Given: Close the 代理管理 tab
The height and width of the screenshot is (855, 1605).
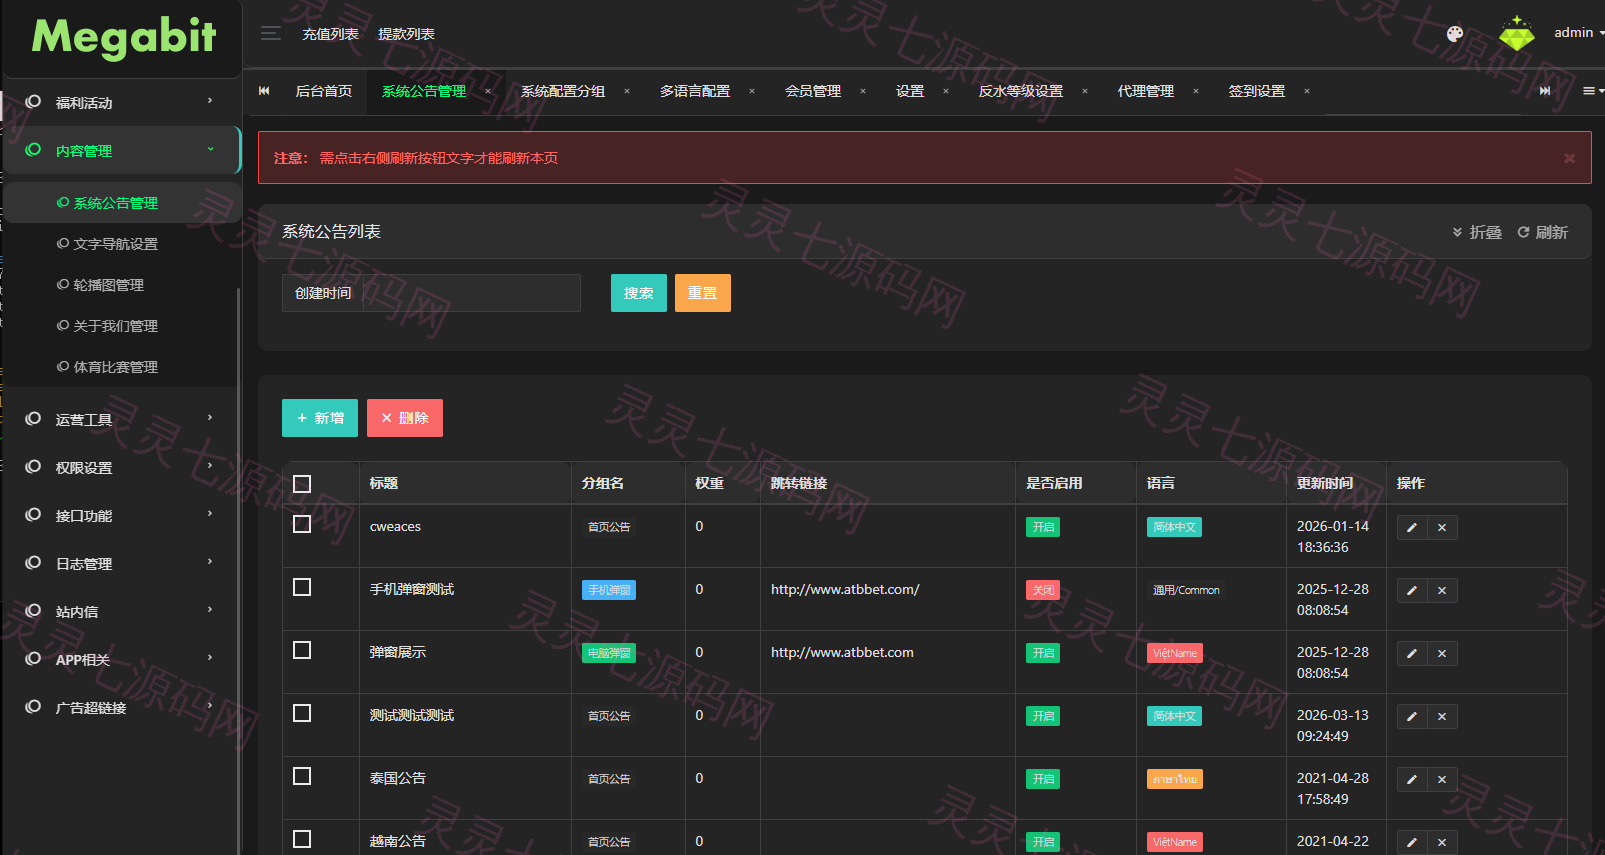Looking at the screenshot, I should [1196, 91].
